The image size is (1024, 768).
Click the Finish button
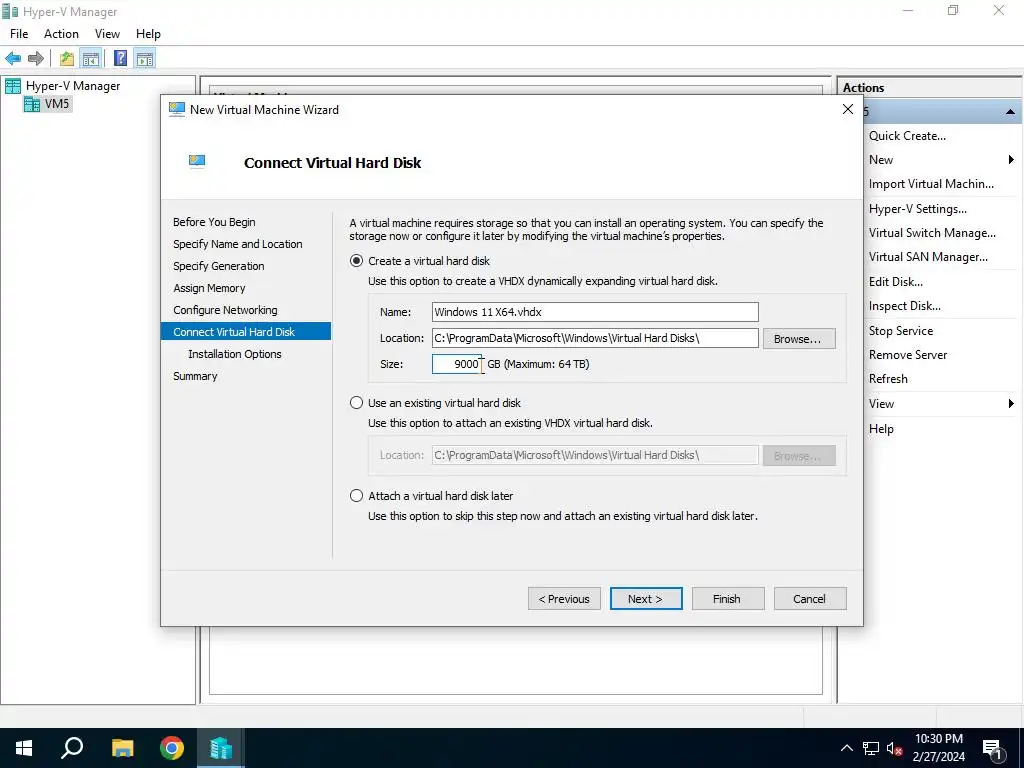coord(728,599)
